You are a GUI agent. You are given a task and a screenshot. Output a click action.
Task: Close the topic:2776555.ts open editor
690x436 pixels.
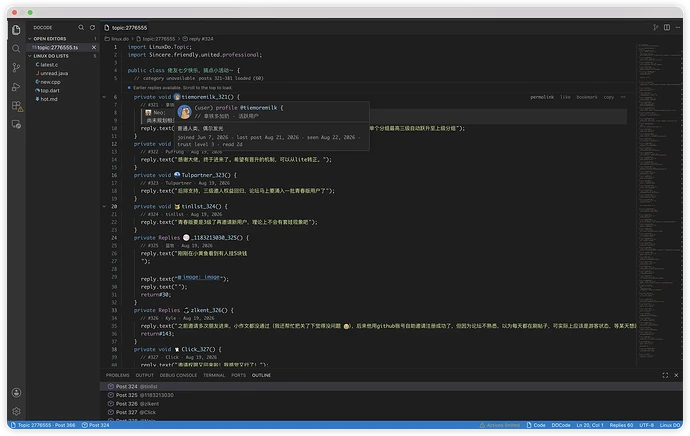[x=94, y=47]
